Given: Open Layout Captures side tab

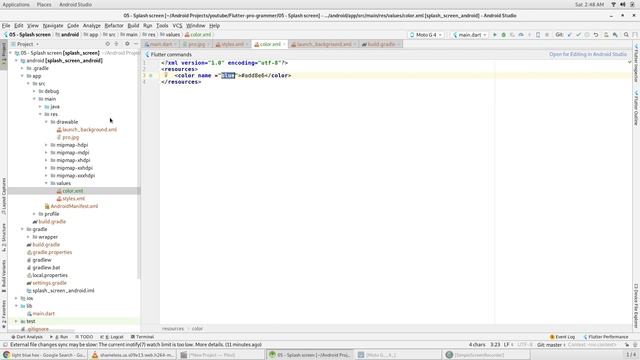Looking at the screenshot, I should [x=4, y=196].
